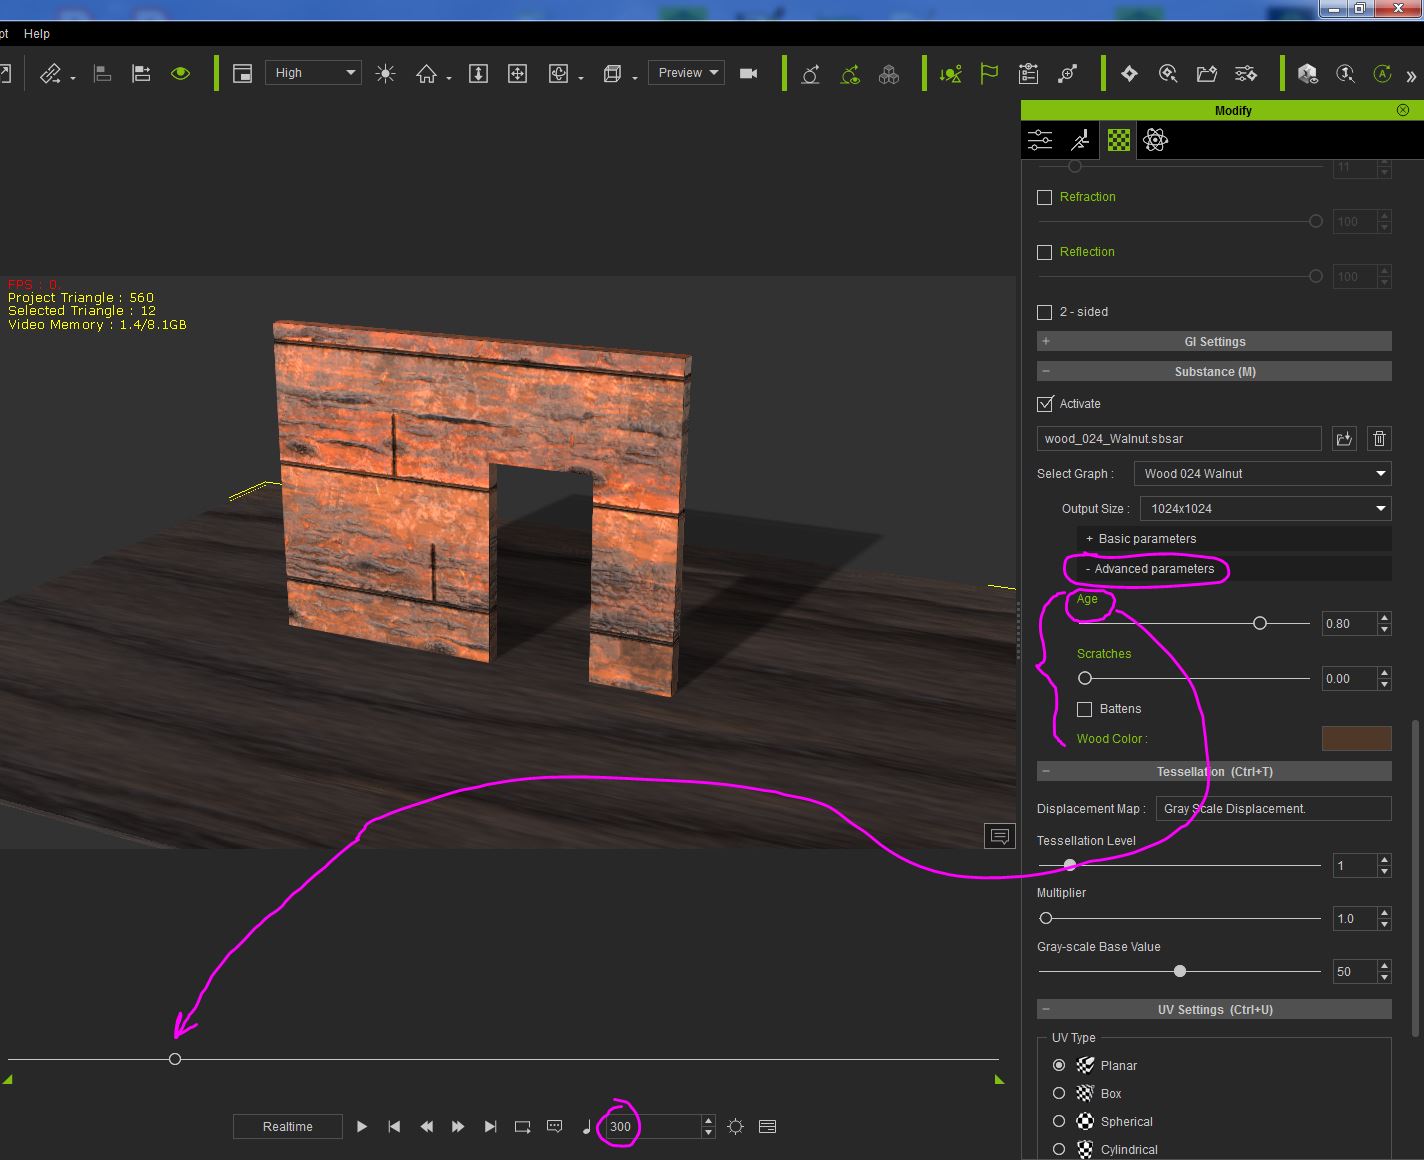Enable the Battens checkbox

[1084, 709]
